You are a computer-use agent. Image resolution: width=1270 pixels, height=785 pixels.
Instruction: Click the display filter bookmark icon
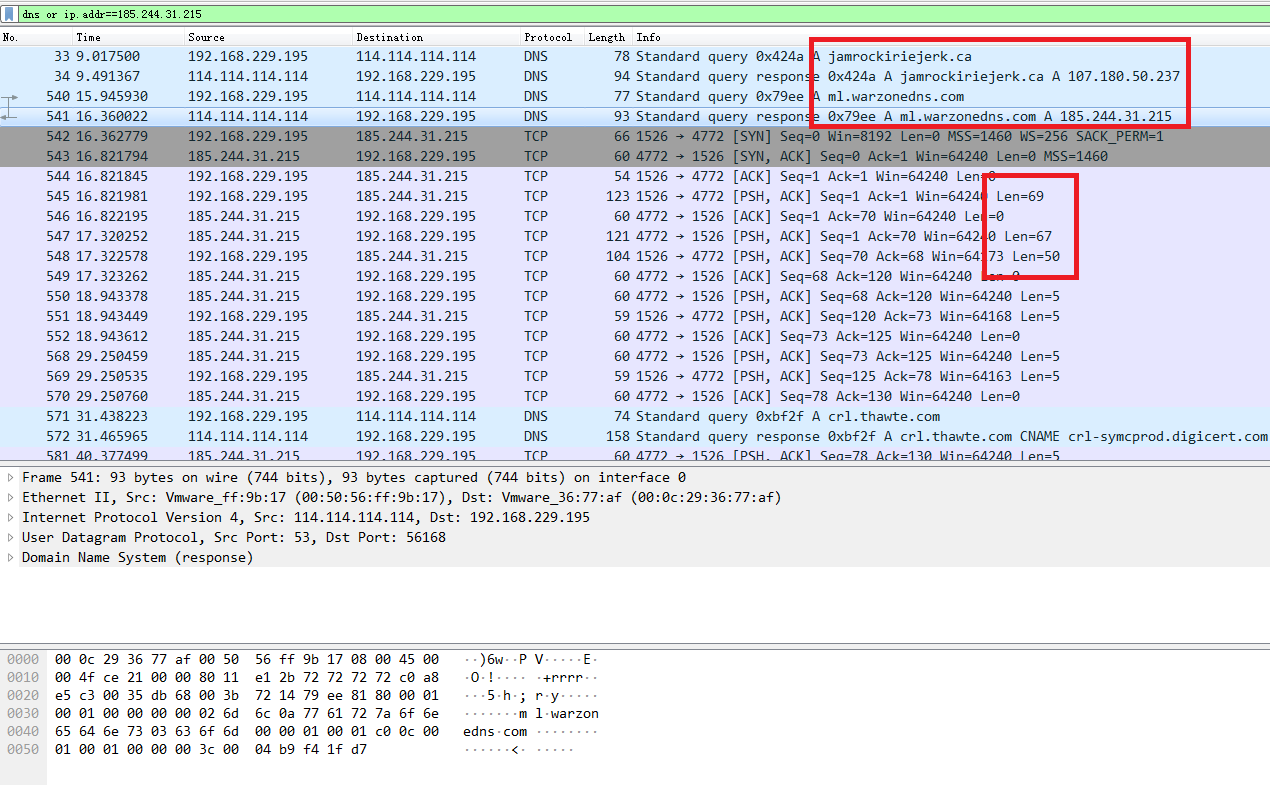(10, 15)
